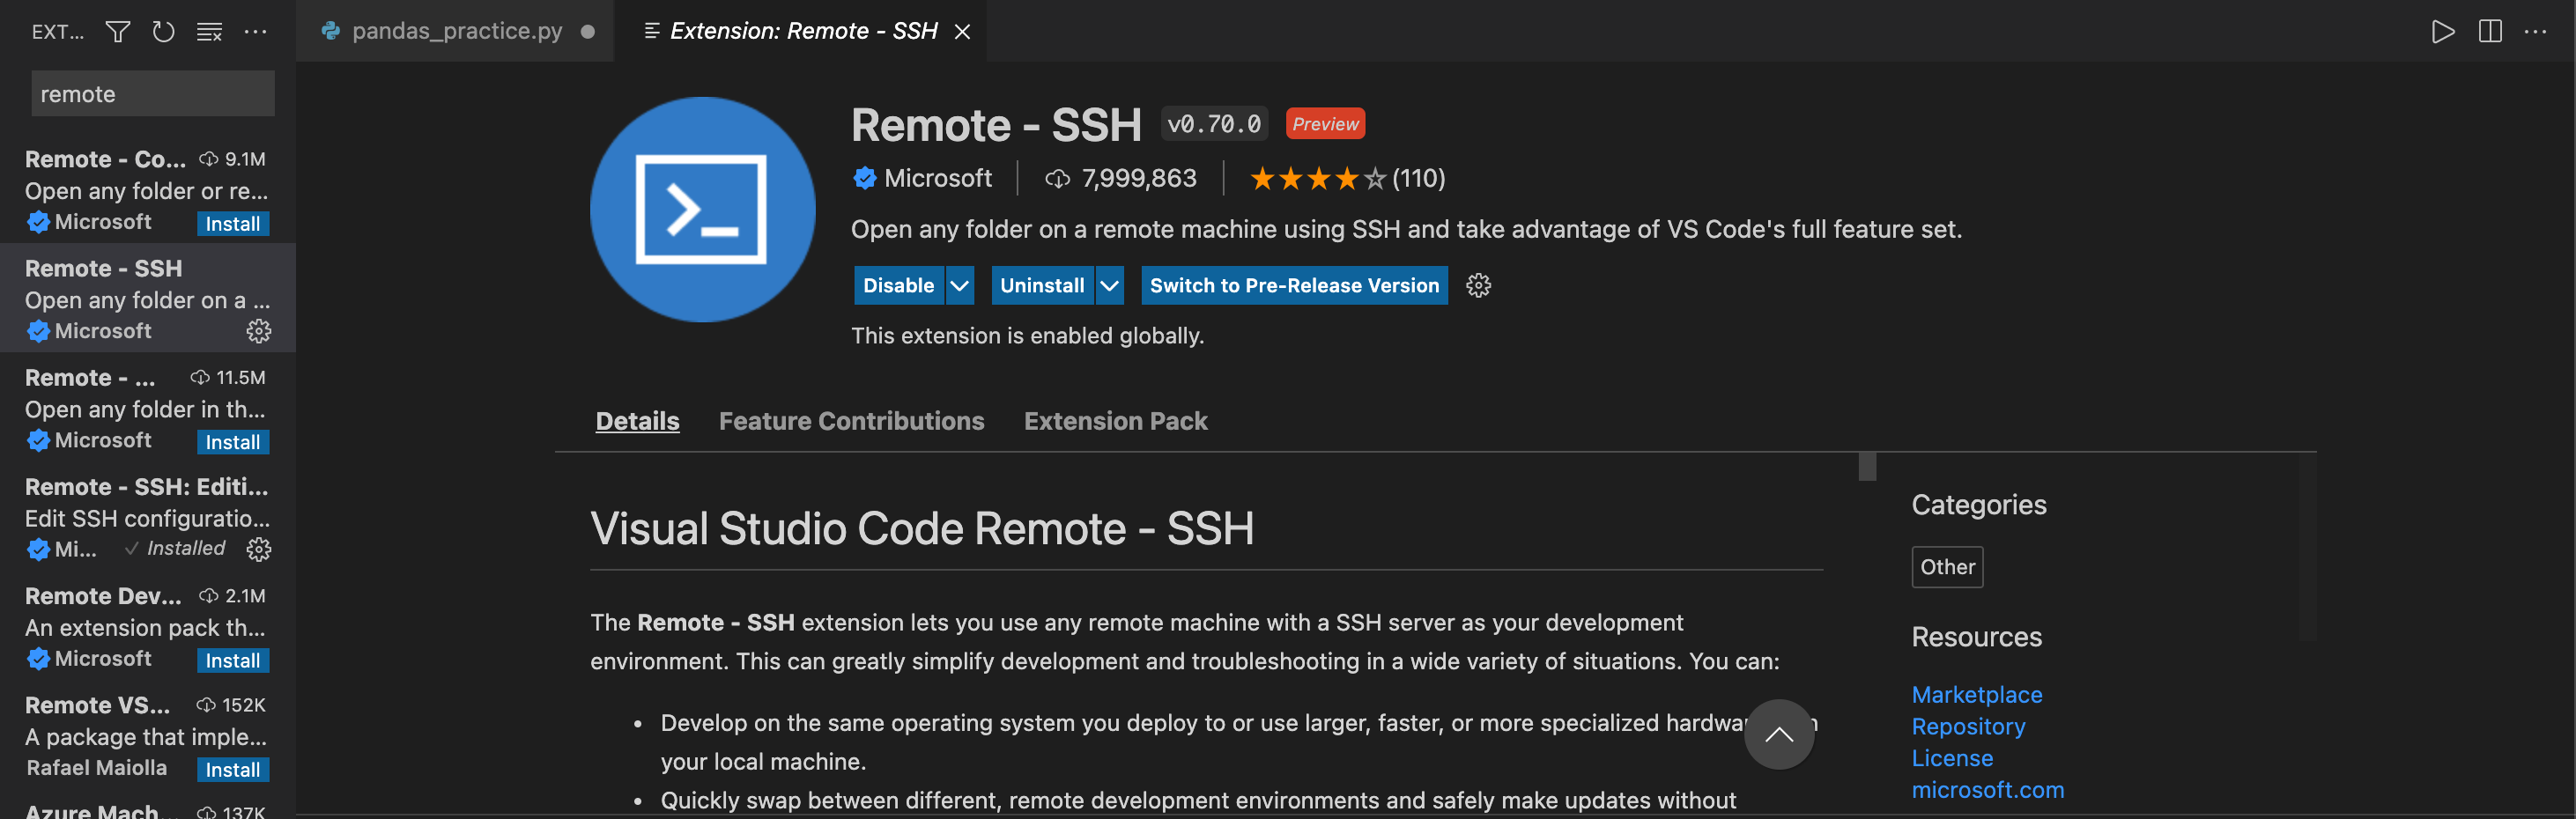This screenshot has height=819, width=2576.
Task: Click the 7,999,863 install count
Action: point(1121,179)
